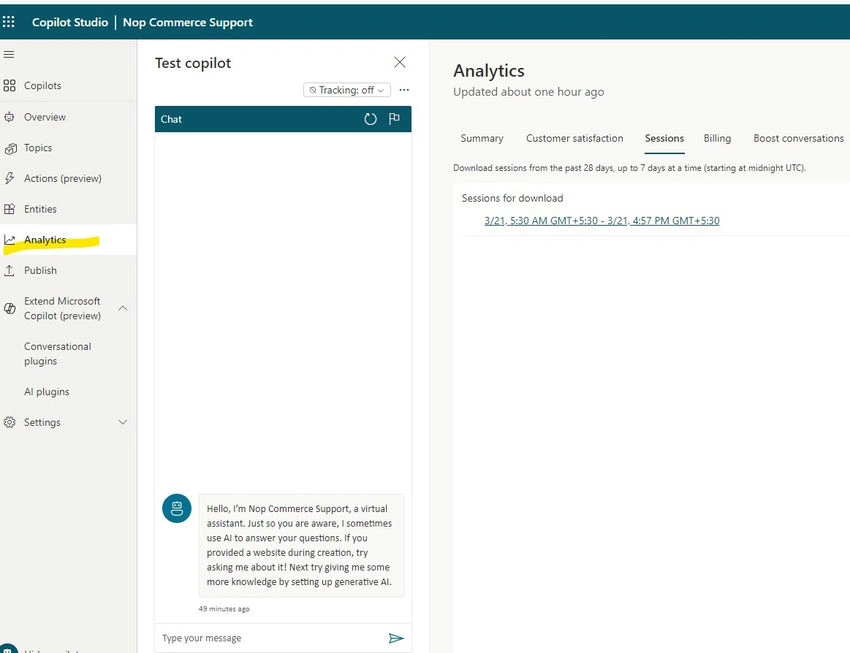
Task: Click the Publish upload arrow icon
Action: pos(9,270)
